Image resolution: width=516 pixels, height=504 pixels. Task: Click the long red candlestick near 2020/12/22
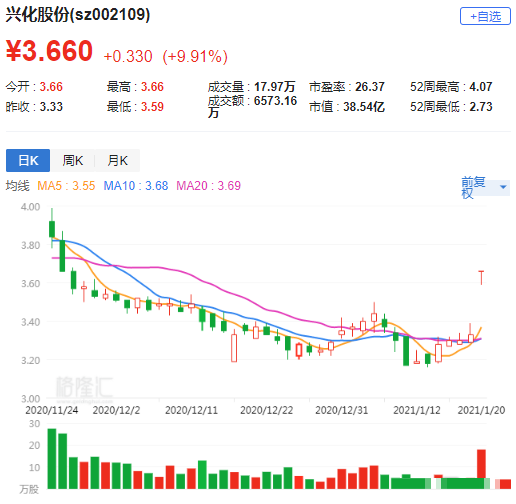click(234, 346)
